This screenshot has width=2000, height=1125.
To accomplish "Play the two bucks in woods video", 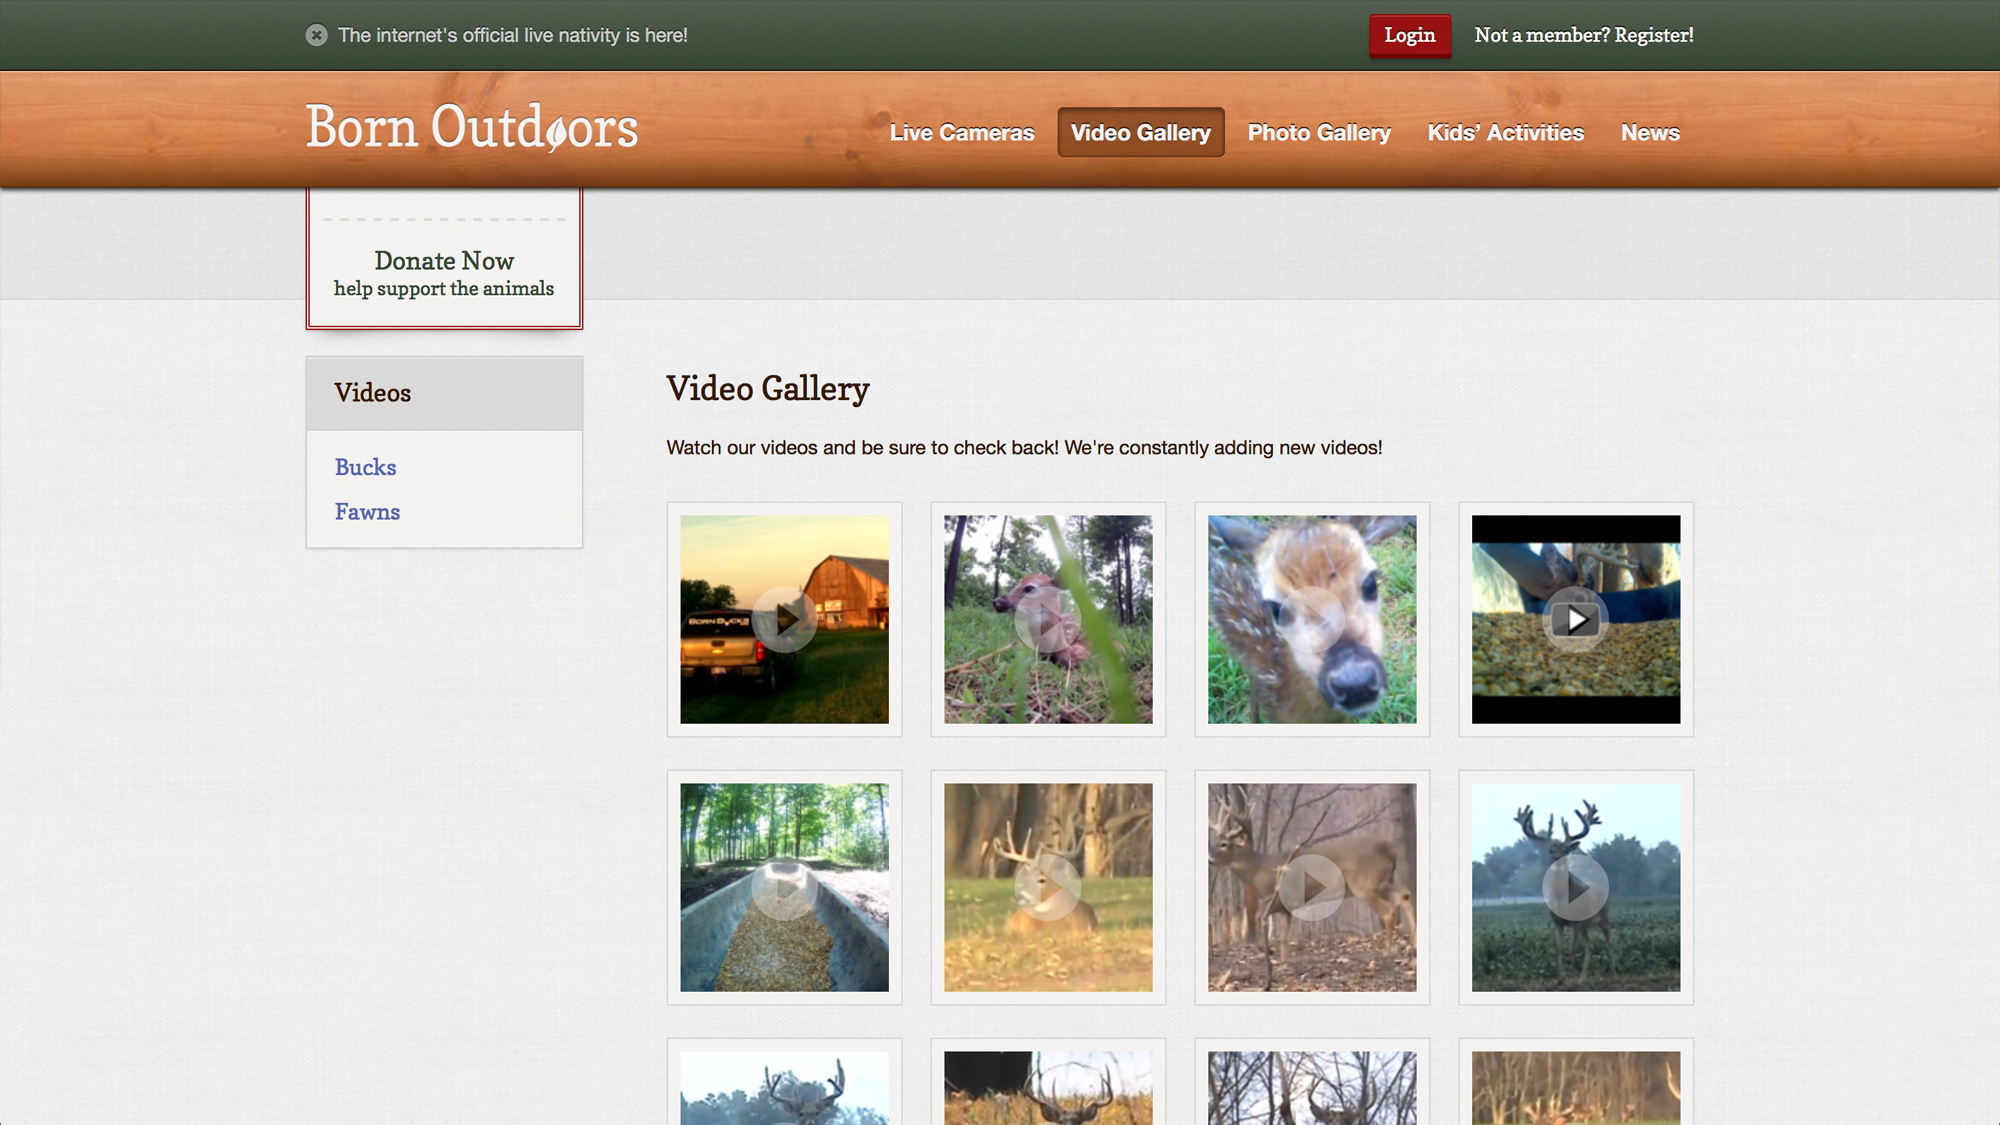I will click(1312, 888).
